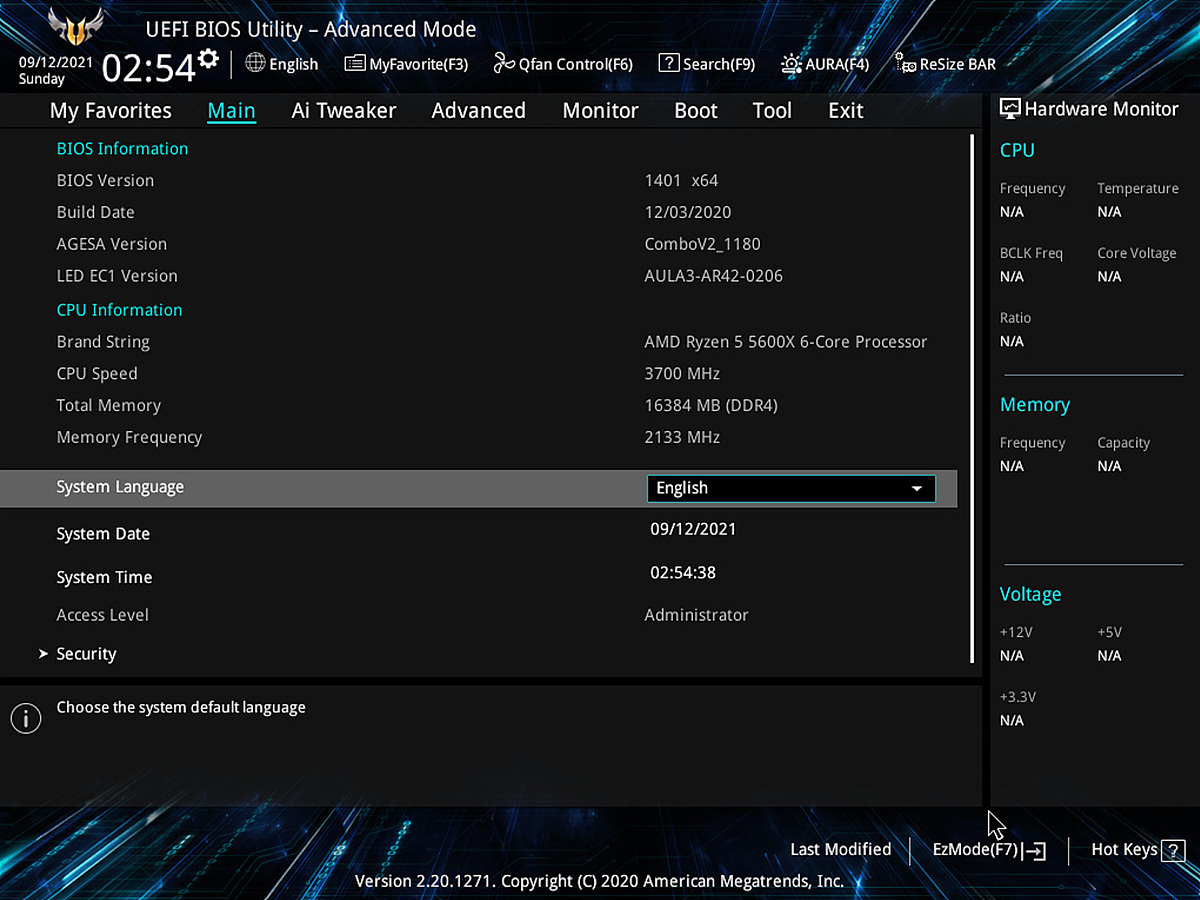
Task: Click Search(F9) label
Action: coord(719,64)
